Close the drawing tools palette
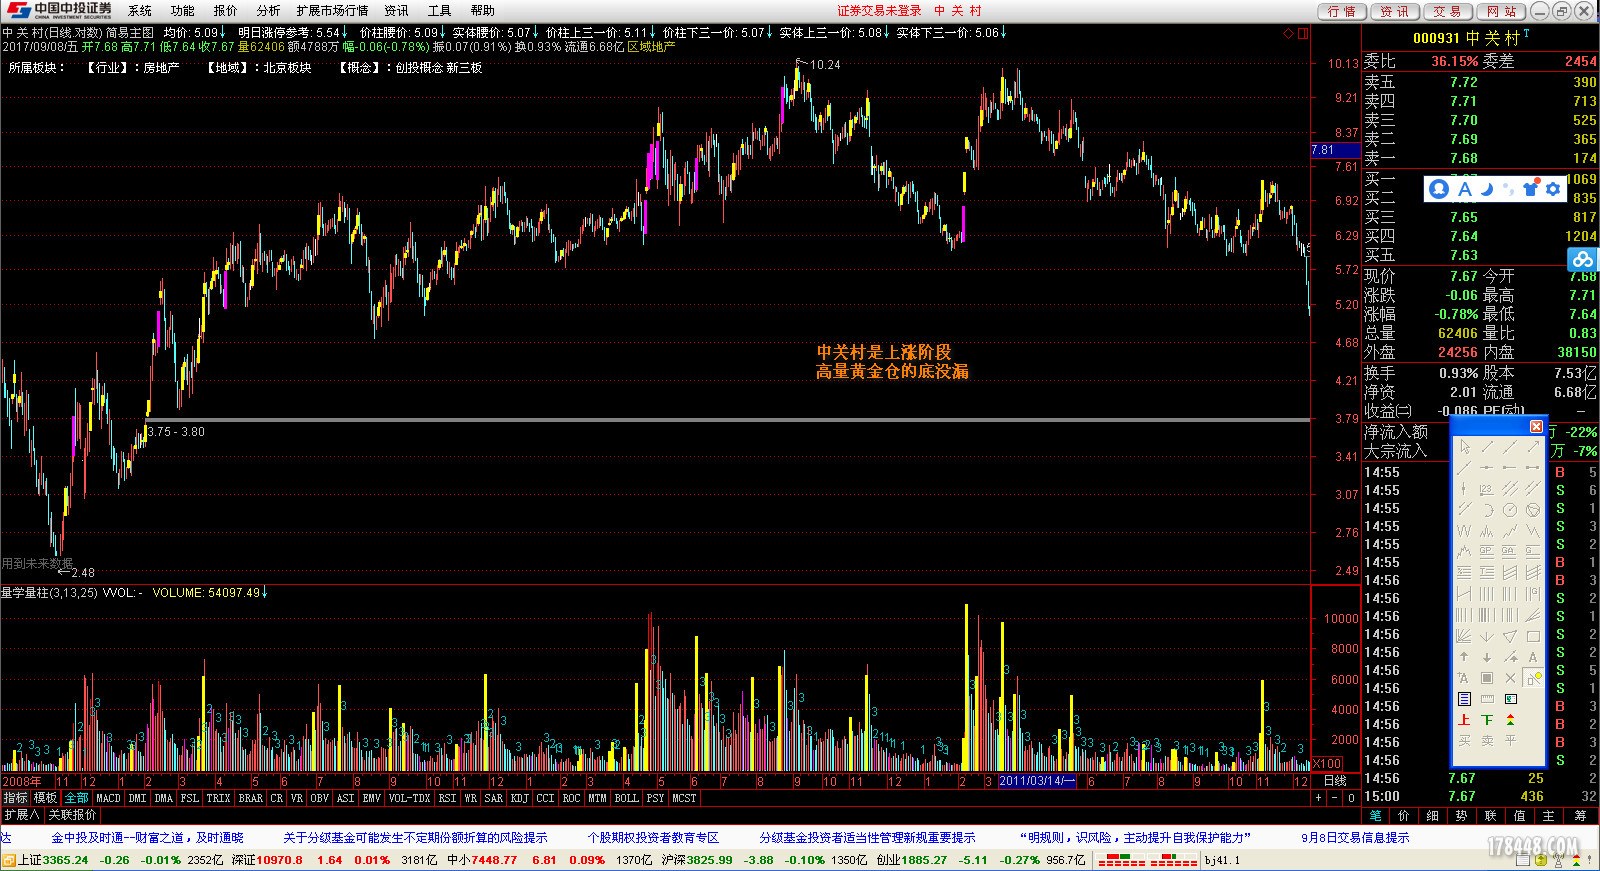This screenshot has height=871, width=1600. (1536, 426)
